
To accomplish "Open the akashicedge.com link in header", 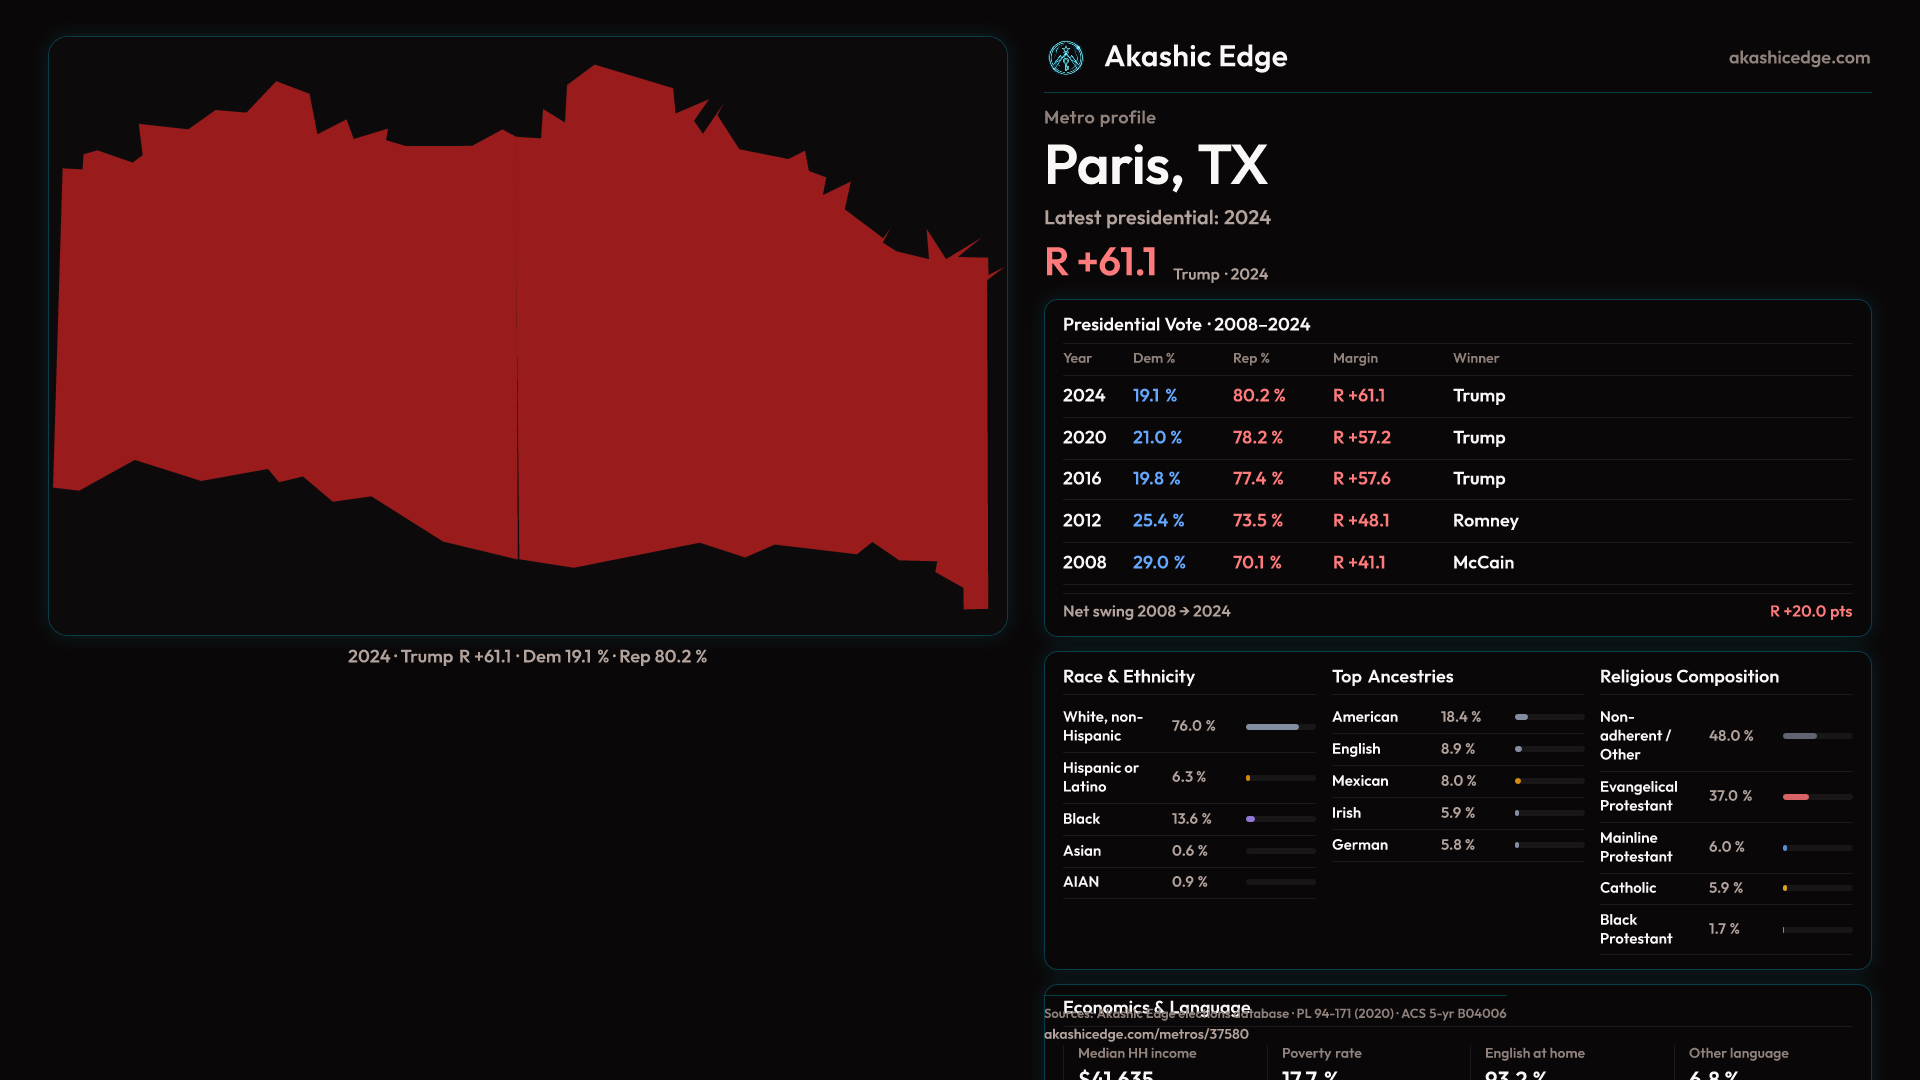I will [x=1798, y=58].
